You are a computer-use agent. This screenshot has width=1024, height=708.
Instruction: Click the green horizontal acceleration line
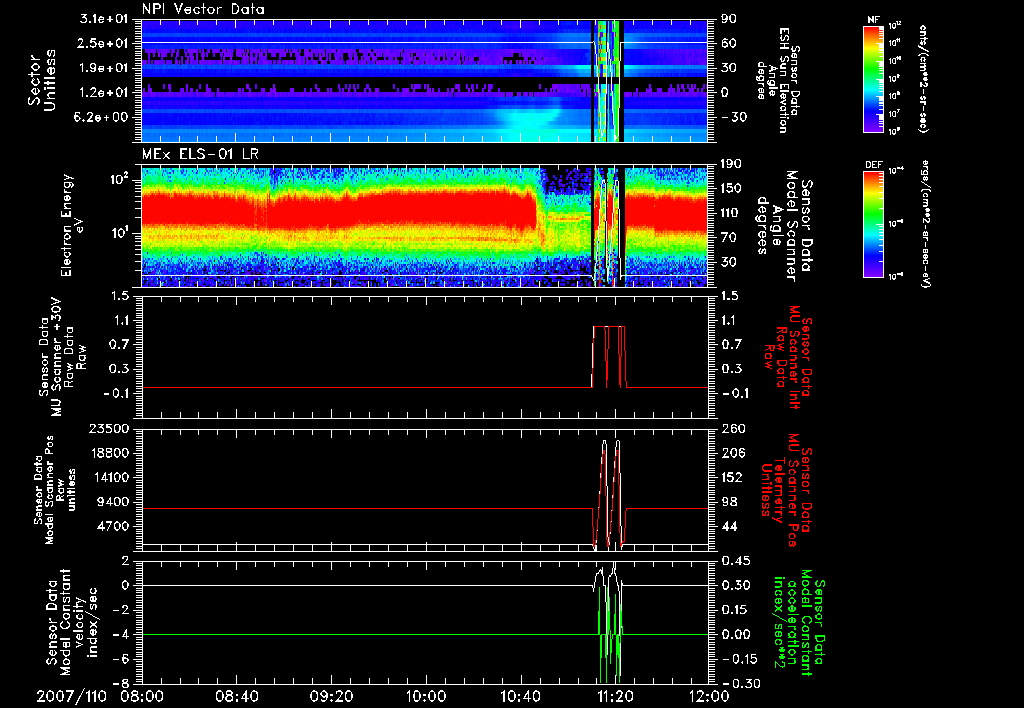[350, 635]
